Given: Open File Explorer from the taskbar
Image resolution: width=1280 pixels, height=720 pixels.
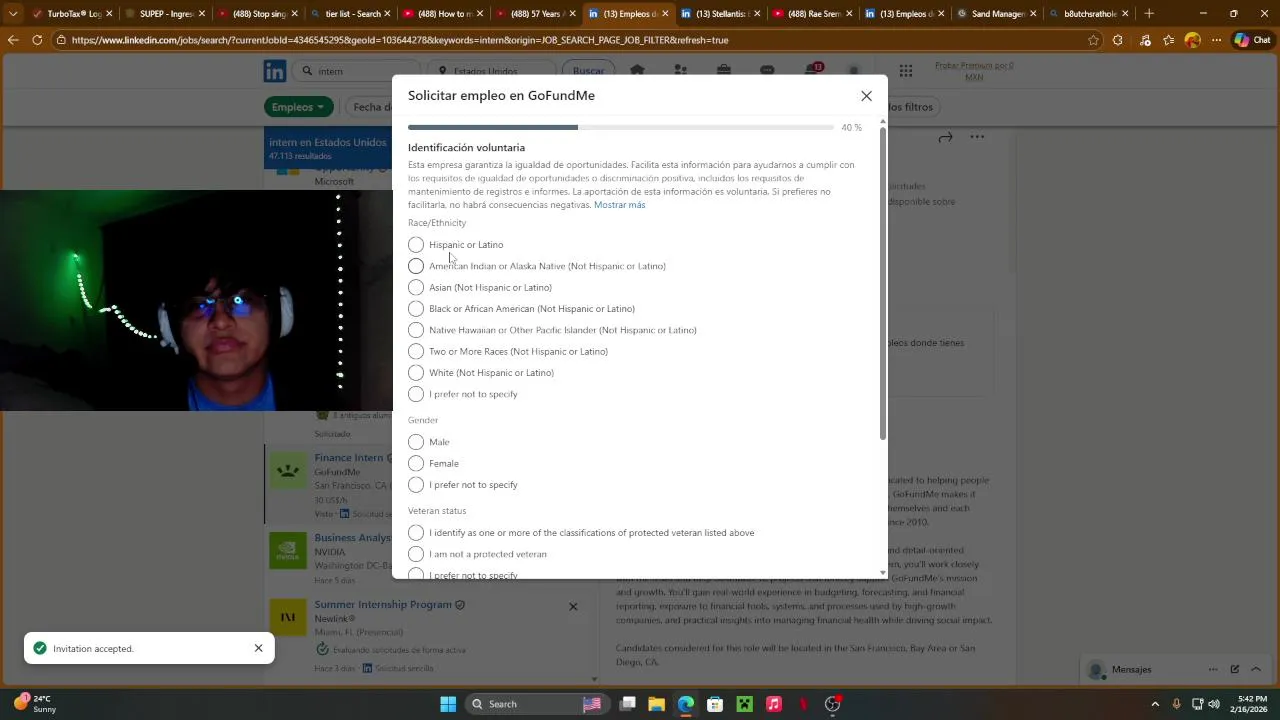Looking at the screenshot, I should click(657, 704).
